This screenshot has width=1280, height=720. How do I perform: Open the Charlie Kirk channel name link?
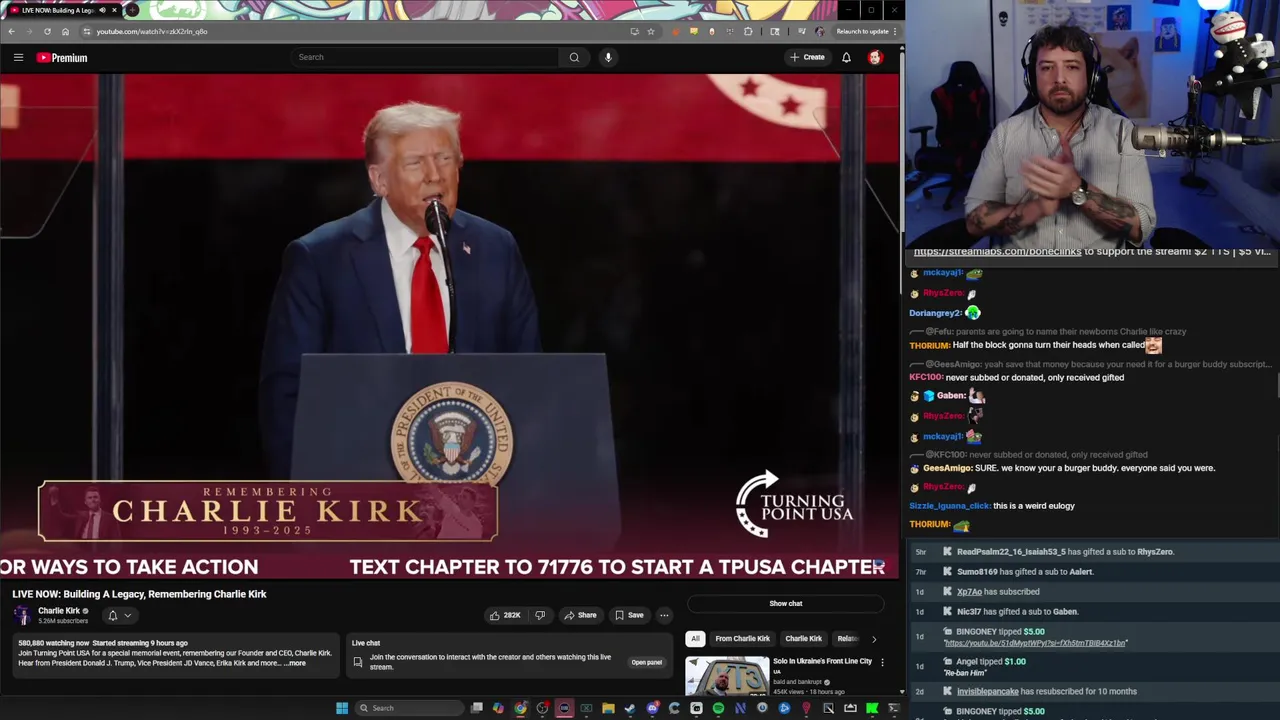[59, 611]
